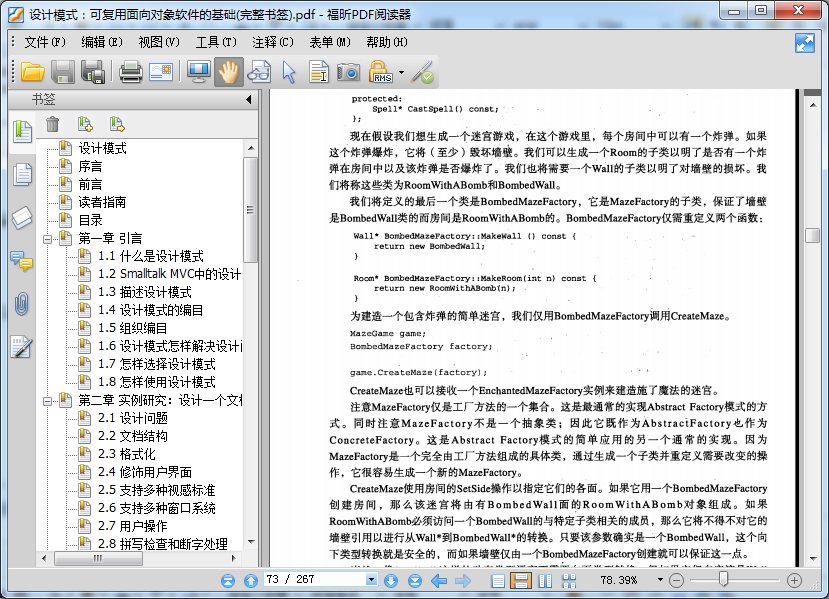Viewport: 829px width, 599px height.
Task: Open the page number dropdown
Action: [x=371, y=579]
